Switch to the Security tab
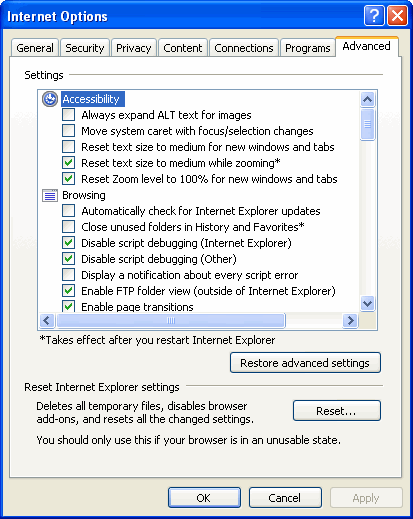The height and width of the screenshot is (519, 413). point(85,48)
